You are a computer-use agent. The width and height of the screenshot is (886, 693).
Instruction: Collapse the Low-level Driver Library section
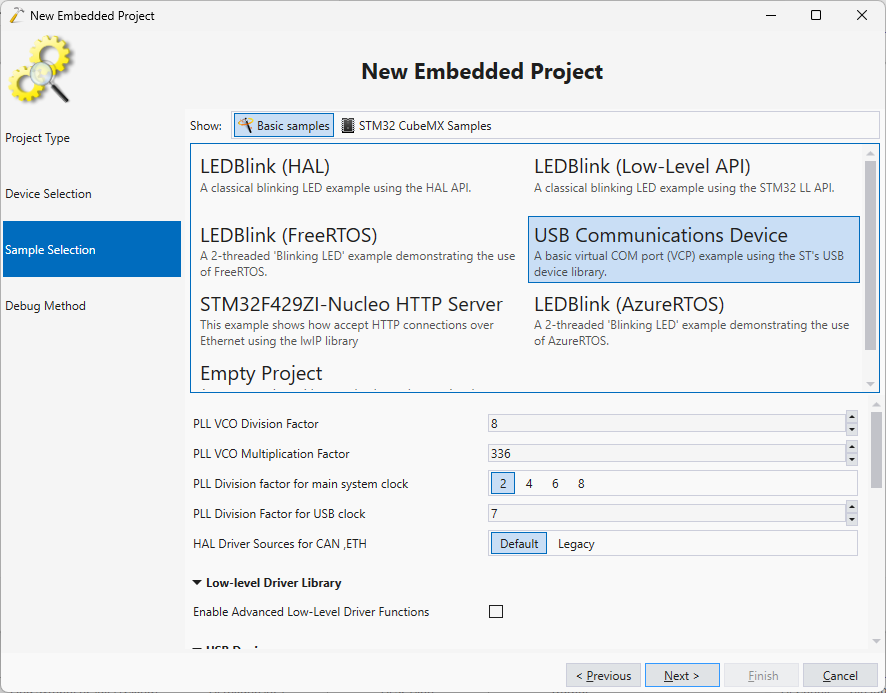click(x=197, y=583)
